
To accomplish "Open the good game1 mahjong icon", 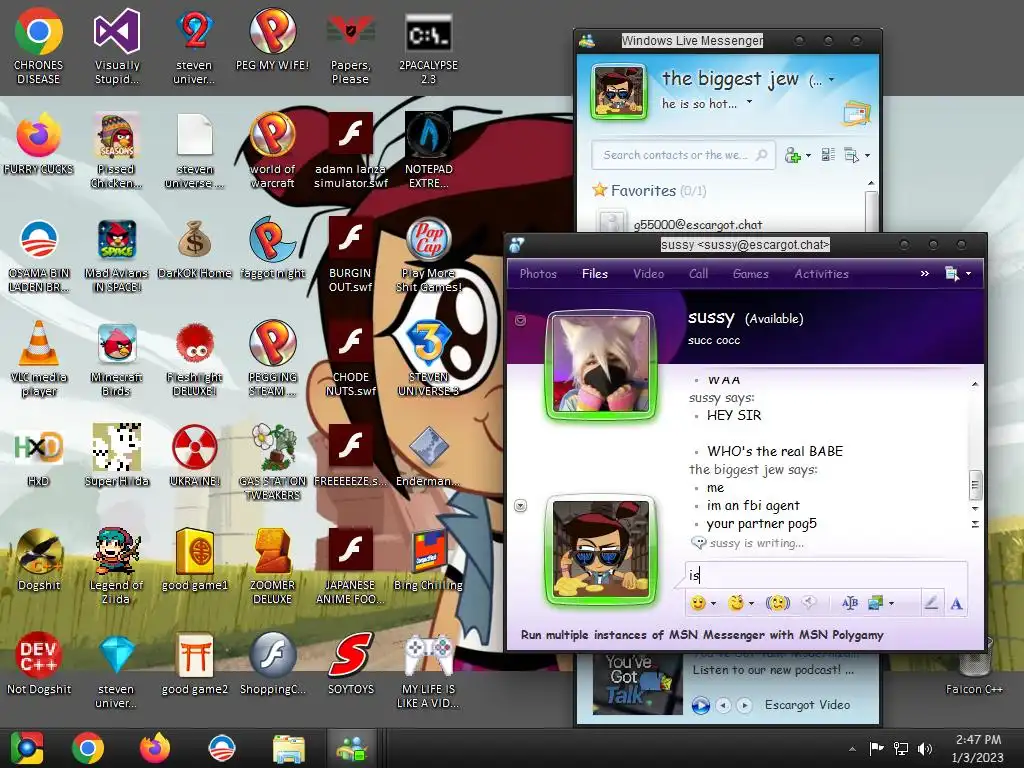I will point(195,560).
